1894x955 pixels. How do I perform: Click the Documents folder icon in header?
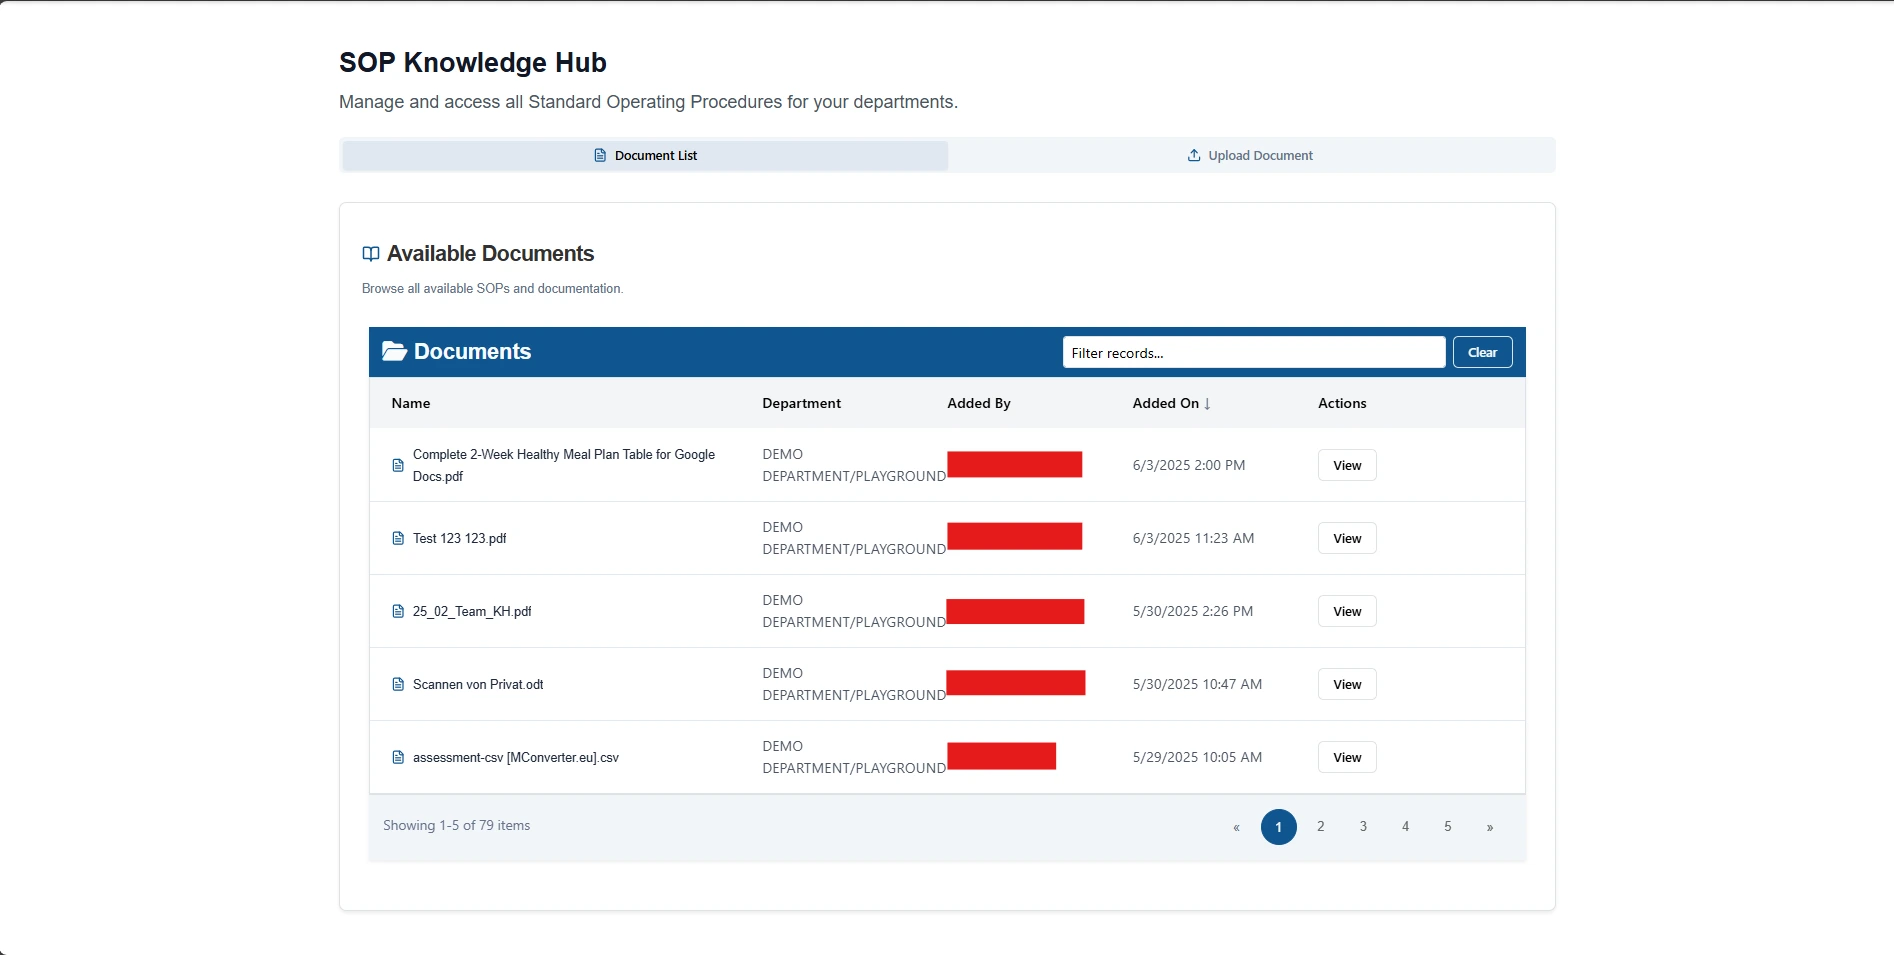point(394,351)
